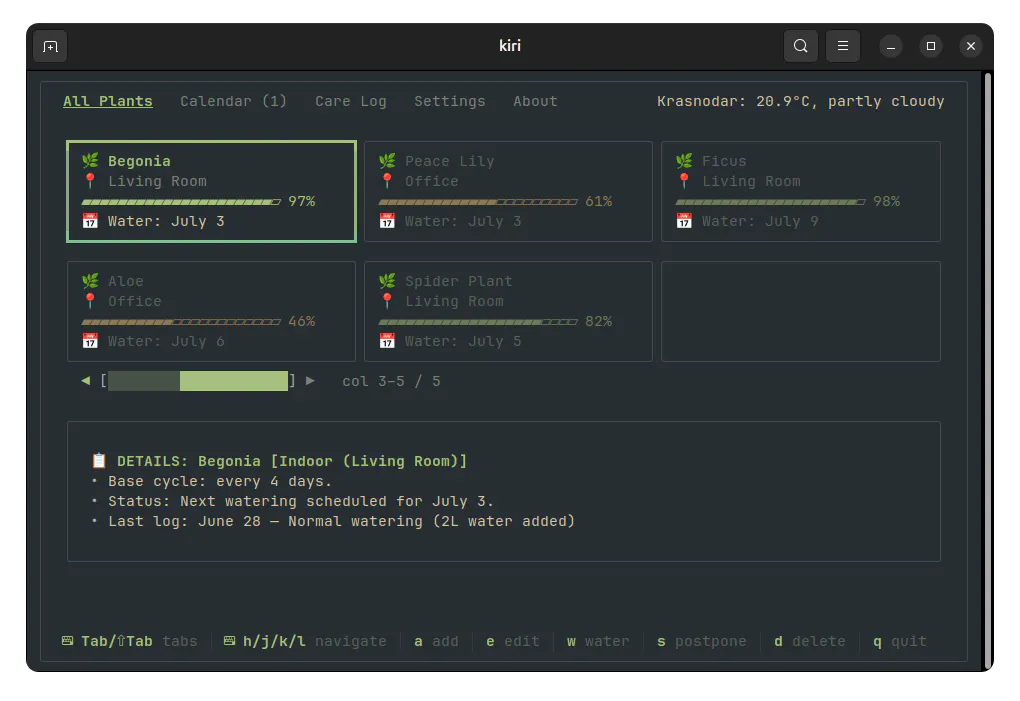The image size is (1020, 701).
Task: Click the calendar icon on Peace Lily card
Action: (x=387, y=221)
